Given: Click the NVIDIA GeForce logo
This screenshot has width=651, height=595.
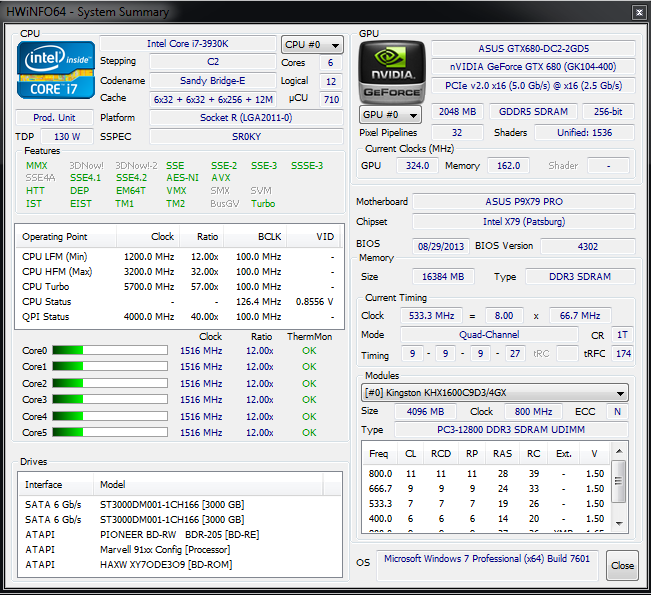Looking at the screenshot, I should 392,72.
